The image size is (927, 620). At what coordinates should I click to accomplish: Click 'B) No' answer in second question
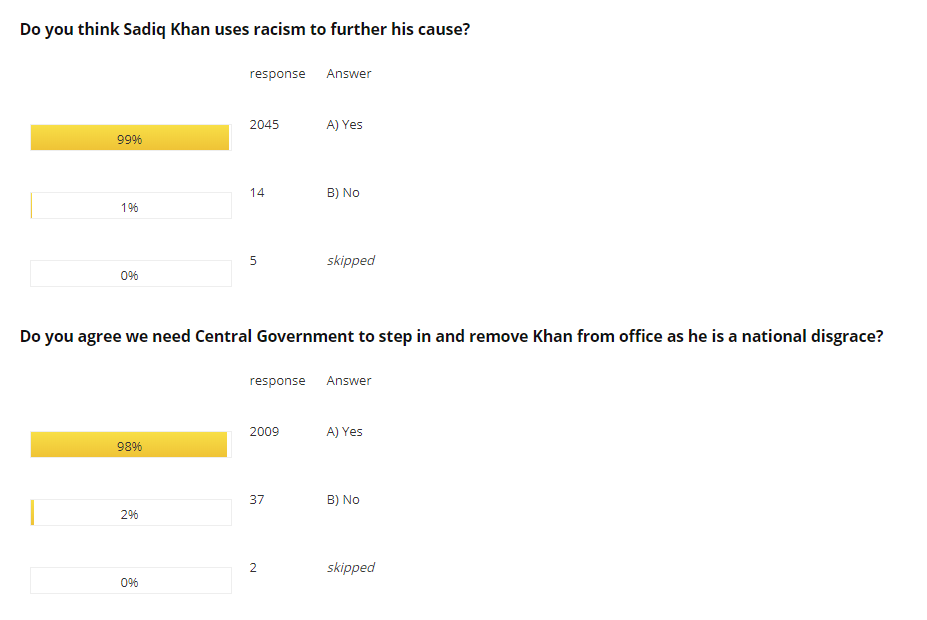pyautogui.click(x=343, y=499)
